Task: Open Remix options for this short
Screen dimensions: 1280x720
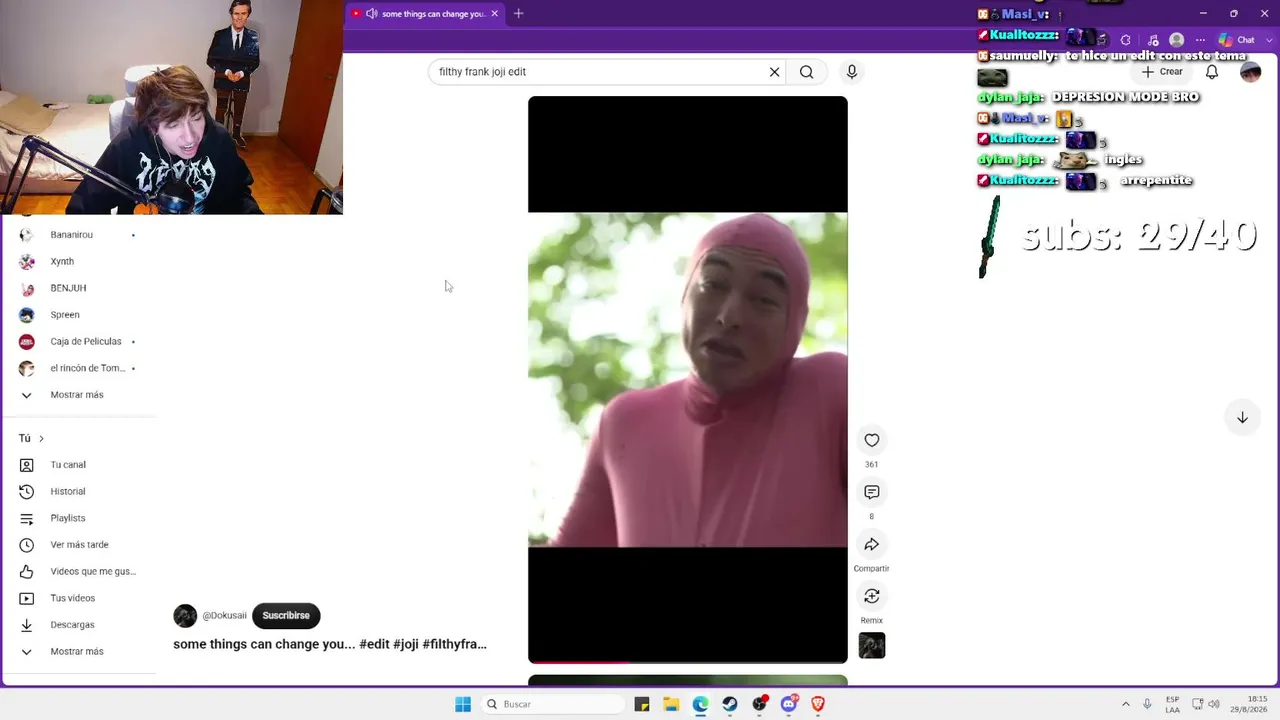Action: 872,596
